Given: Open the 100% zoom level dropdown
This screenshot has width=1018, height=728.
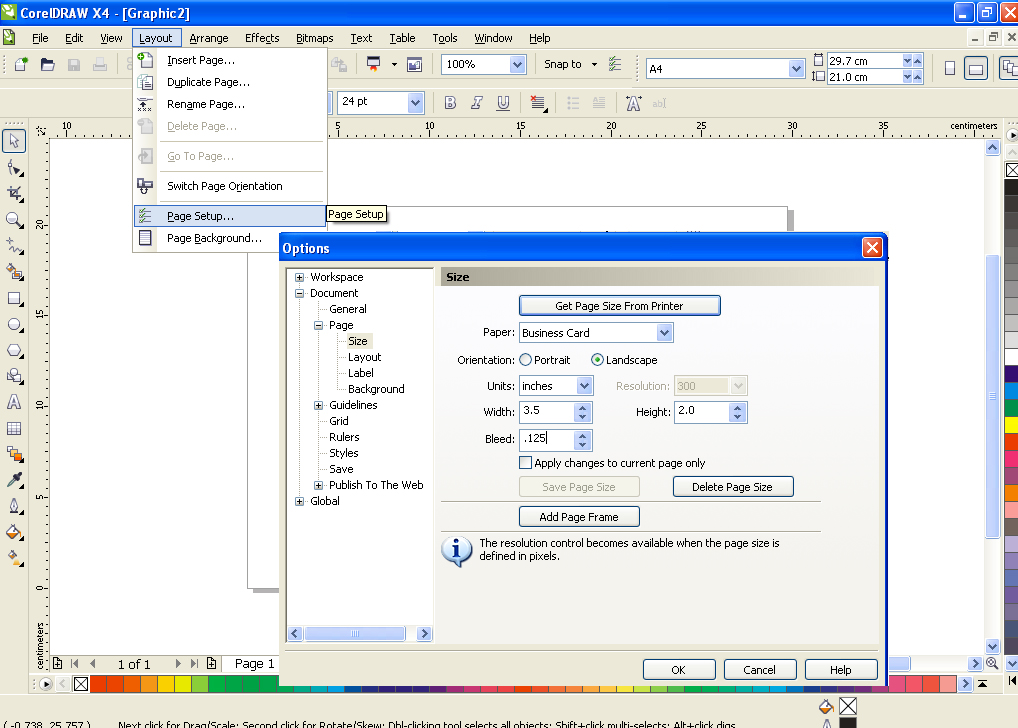Looking at the screenshot, I should 517,64.
